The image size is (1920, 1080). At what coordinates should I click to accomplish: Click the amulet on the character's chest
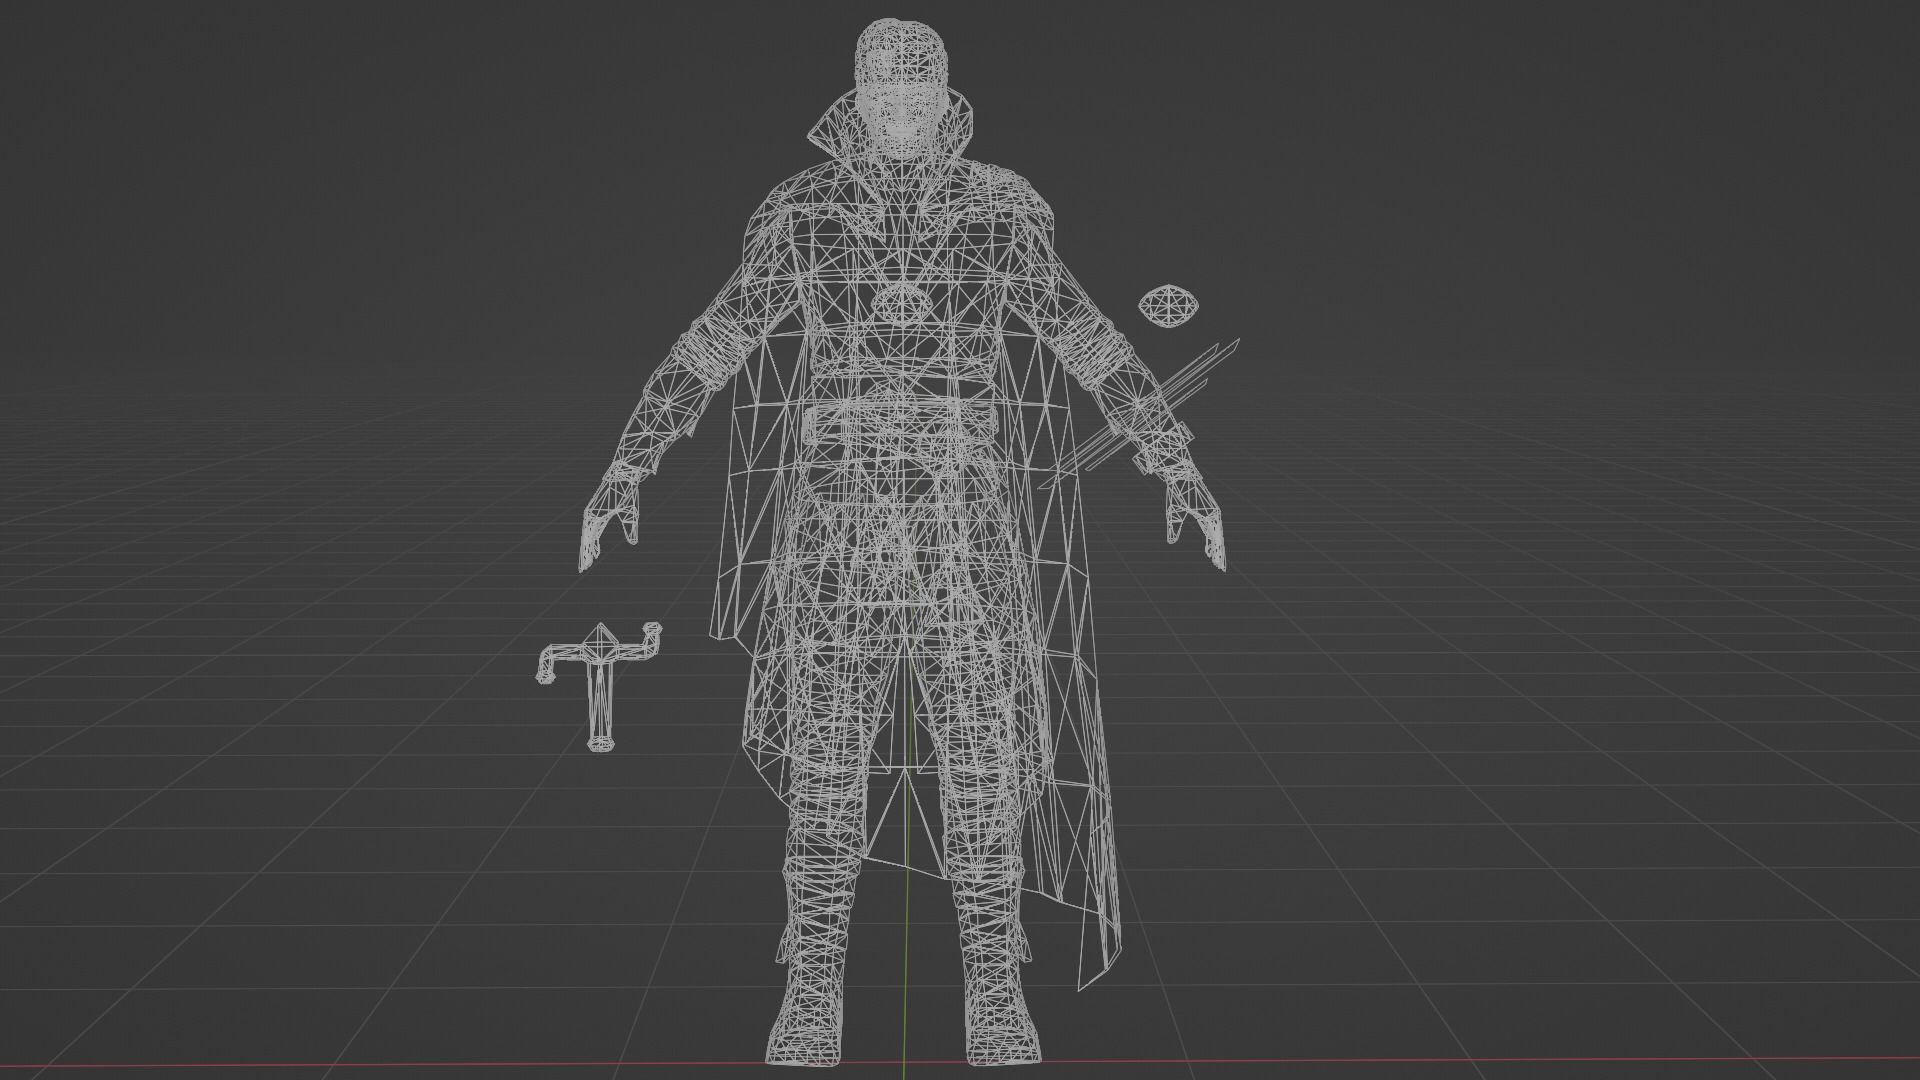coord(901,303)
